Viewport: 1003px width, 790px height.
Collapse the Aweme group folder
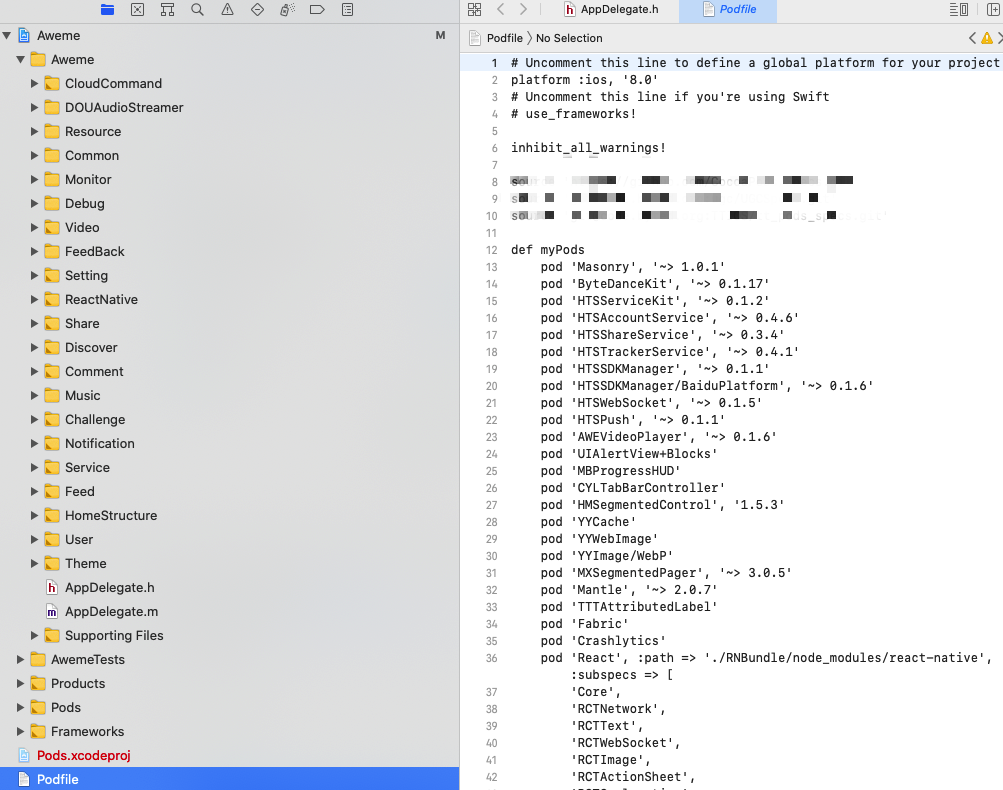coord(20,59)
